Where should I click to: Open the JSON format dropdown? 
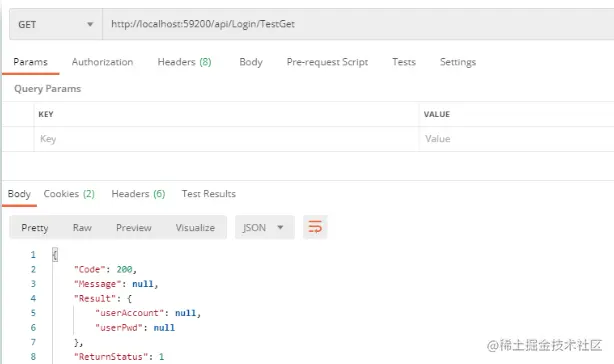coord(265,227)
